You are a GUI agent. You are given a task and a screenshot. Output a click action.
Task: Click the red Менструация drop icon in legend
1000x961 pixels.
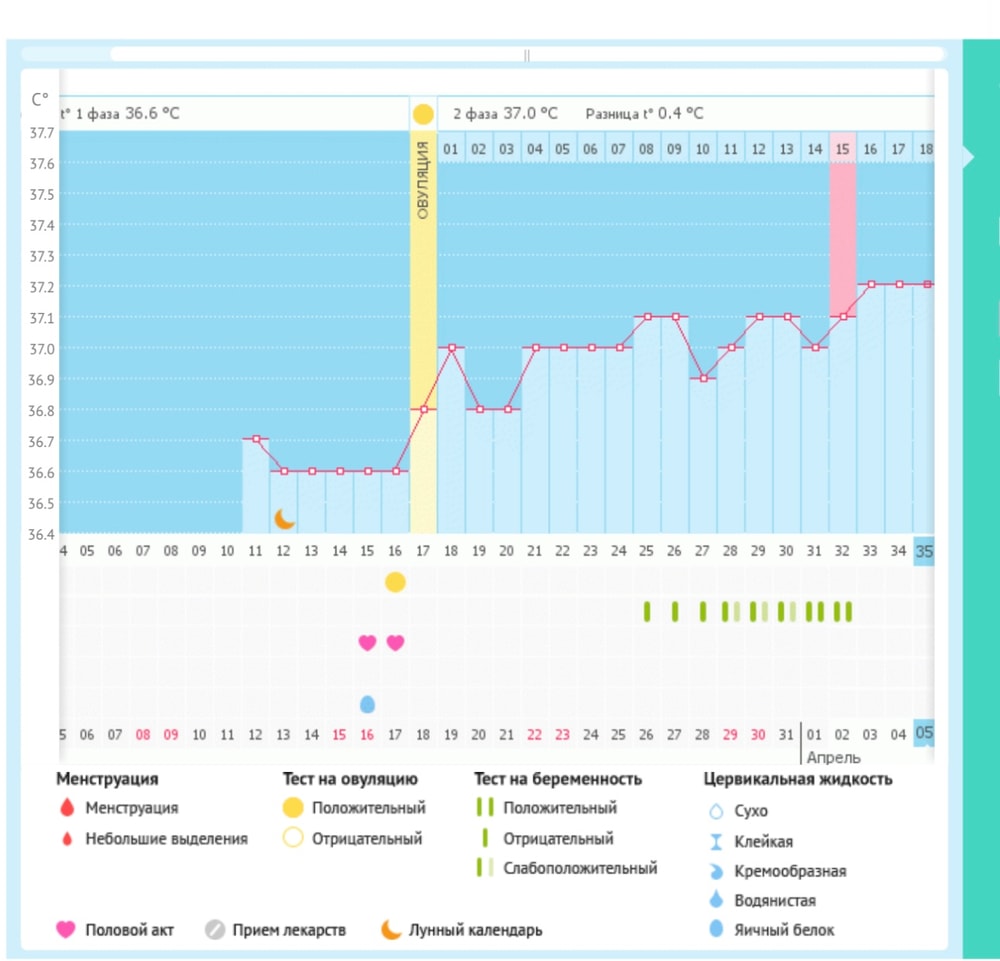(x=68, y=808)
